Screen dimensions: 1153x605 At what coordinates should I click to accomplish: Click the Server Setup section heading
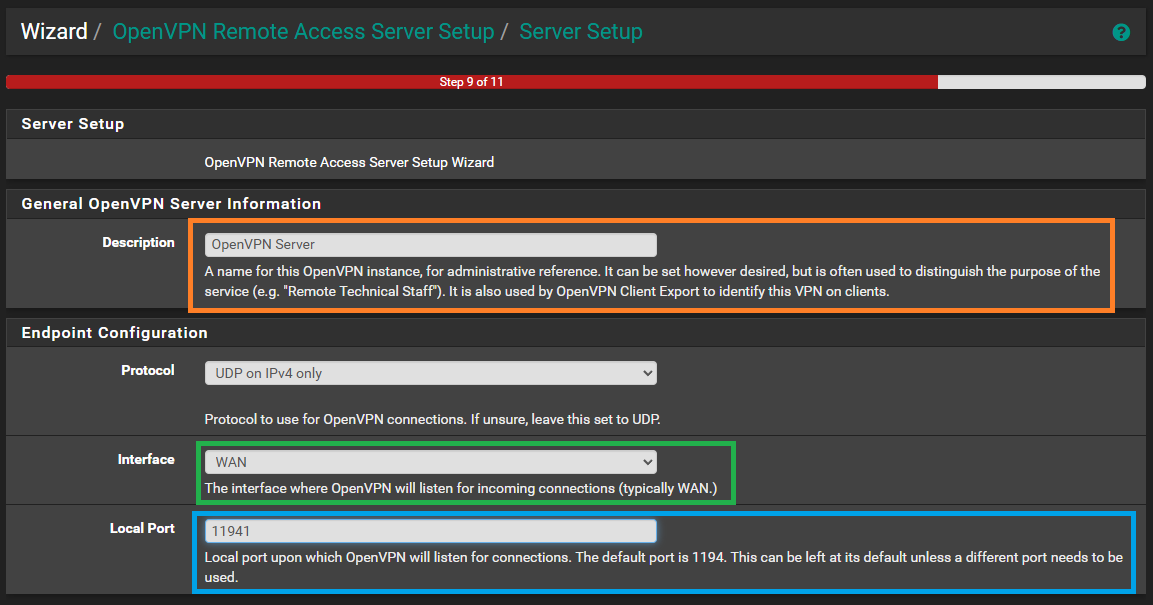pyautogui.click(x=73, y=123)
